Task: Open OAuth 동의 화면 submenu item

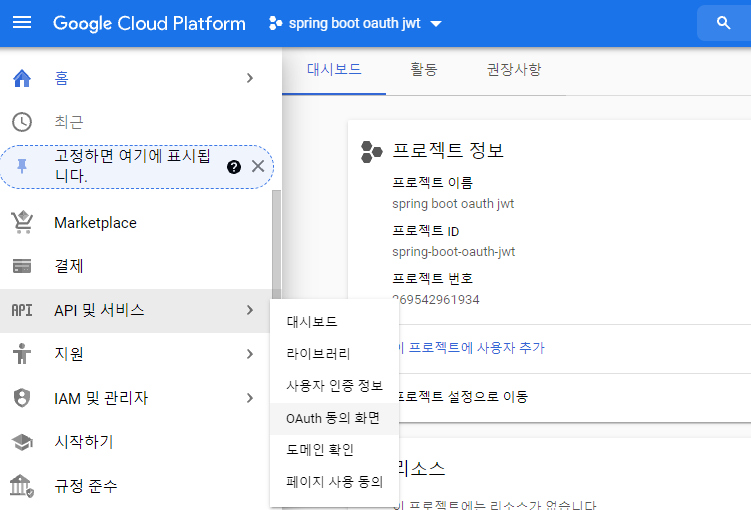Action: (334, 419)
